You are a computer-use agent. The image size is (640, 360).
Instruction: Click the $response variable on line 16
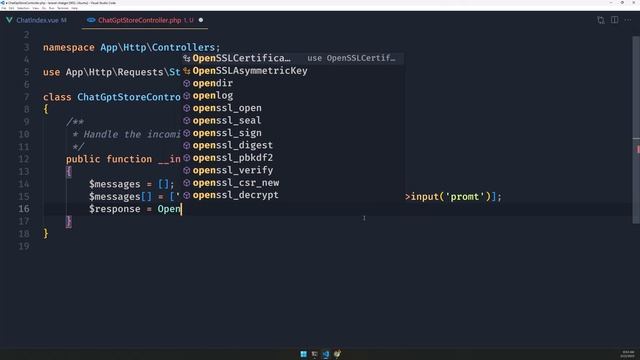[115, 209]
